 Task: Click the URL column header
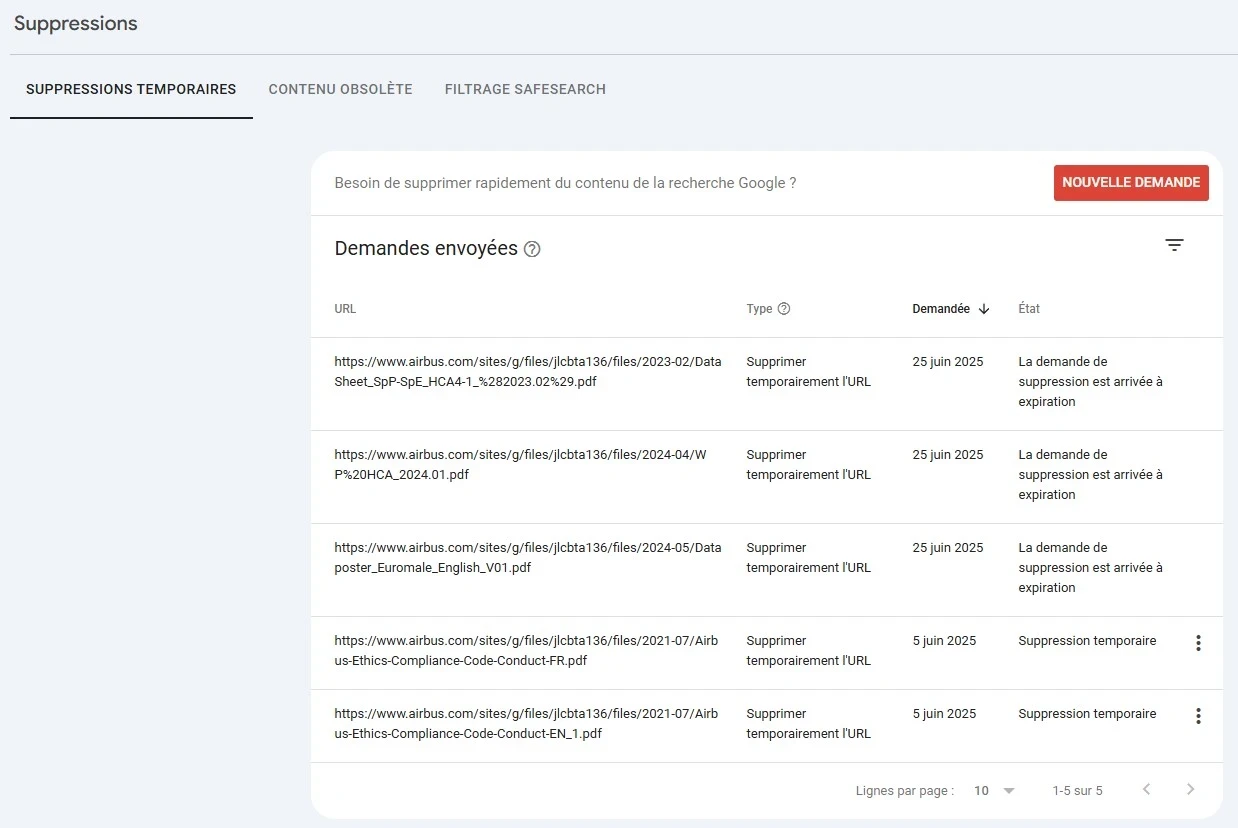click(345, 308)
